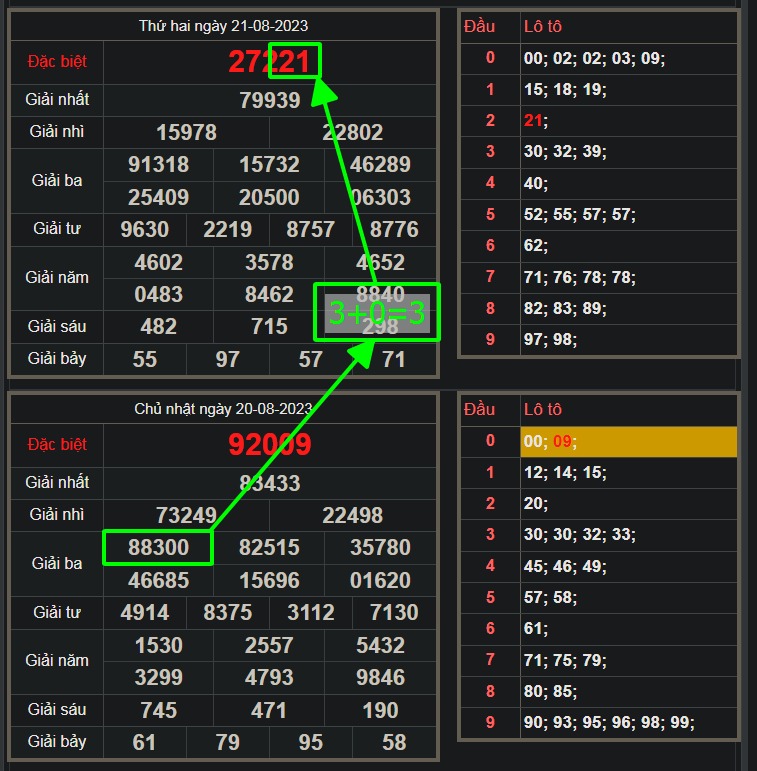
Task: Click the Giải tư number 9630
Action: (144, 230)
